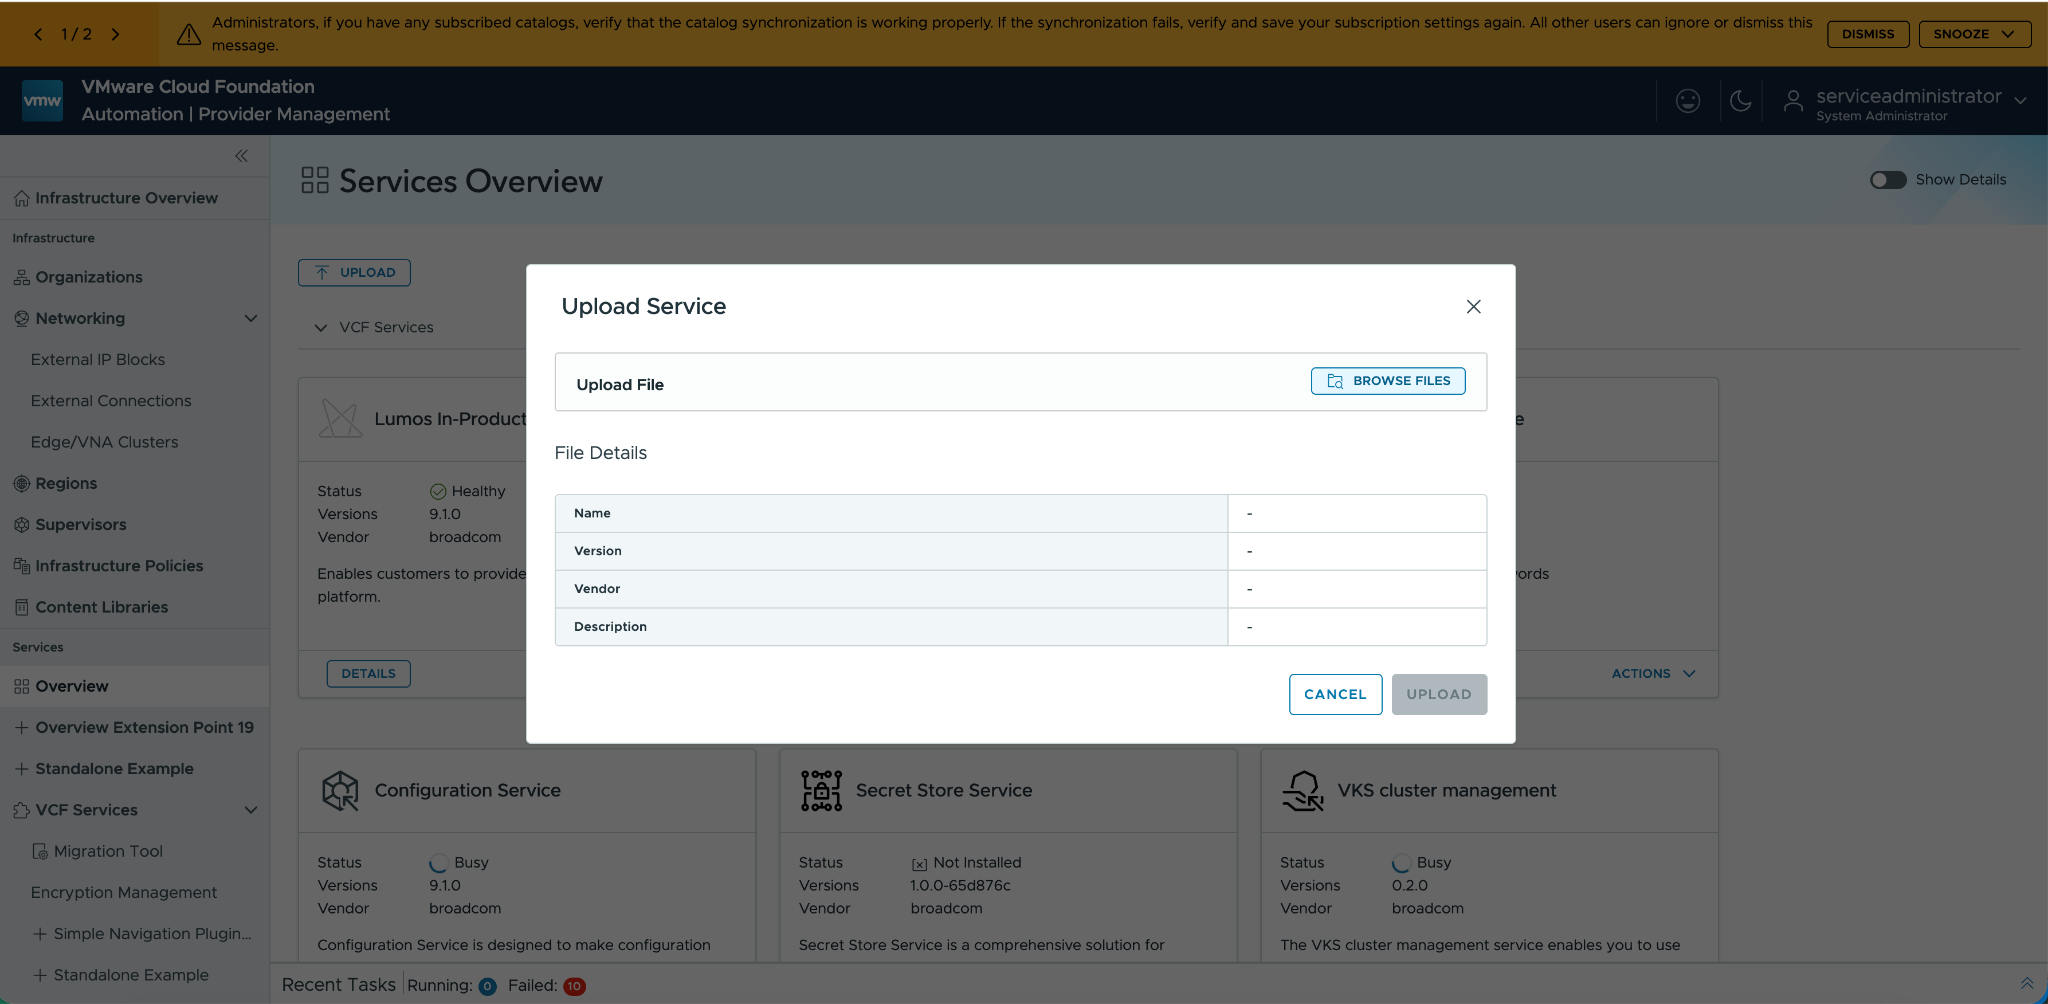The height and width of the screenshot is (1004, 2048).
Task: Click the Recent Tasks label
Action: click(339, 985)
